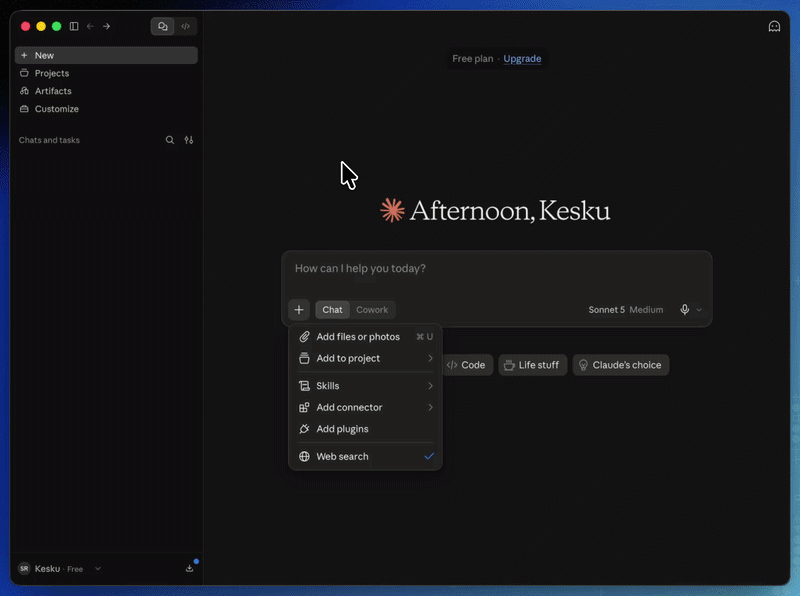
Task: Select the Cowork mode tab
Action: (x=372, y=310)
